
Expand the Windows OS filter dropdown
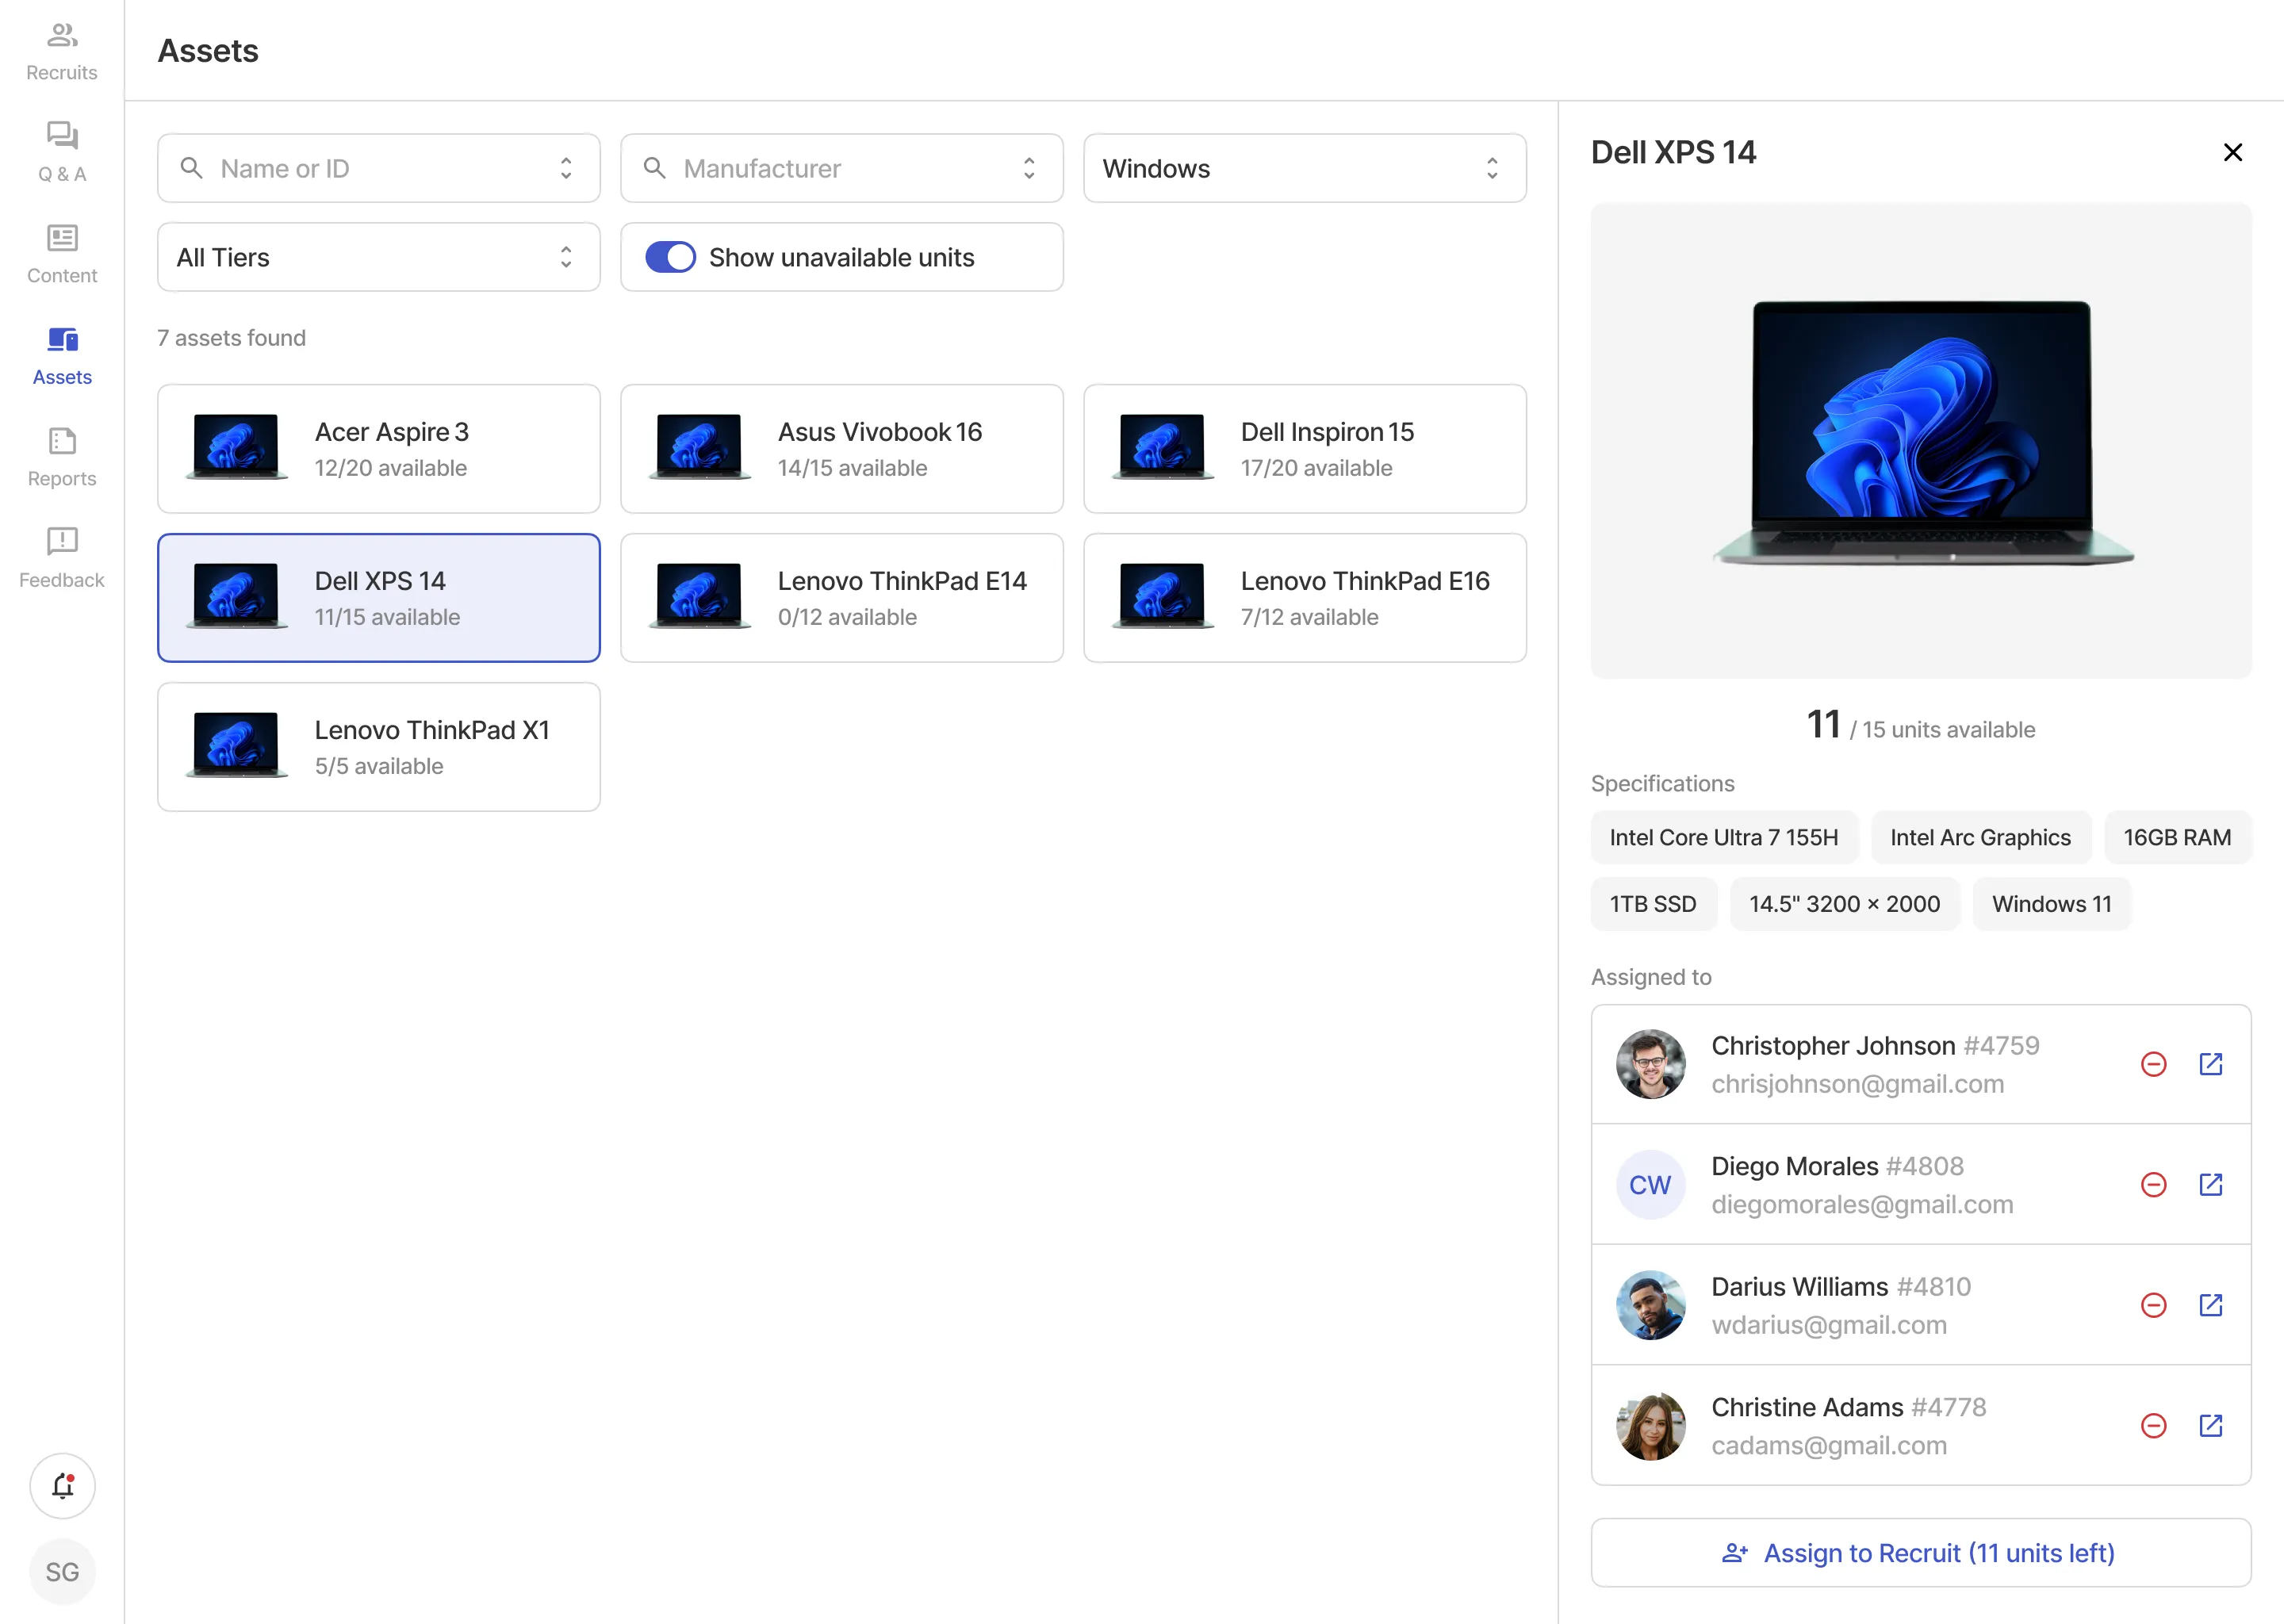coord(1304,168)
